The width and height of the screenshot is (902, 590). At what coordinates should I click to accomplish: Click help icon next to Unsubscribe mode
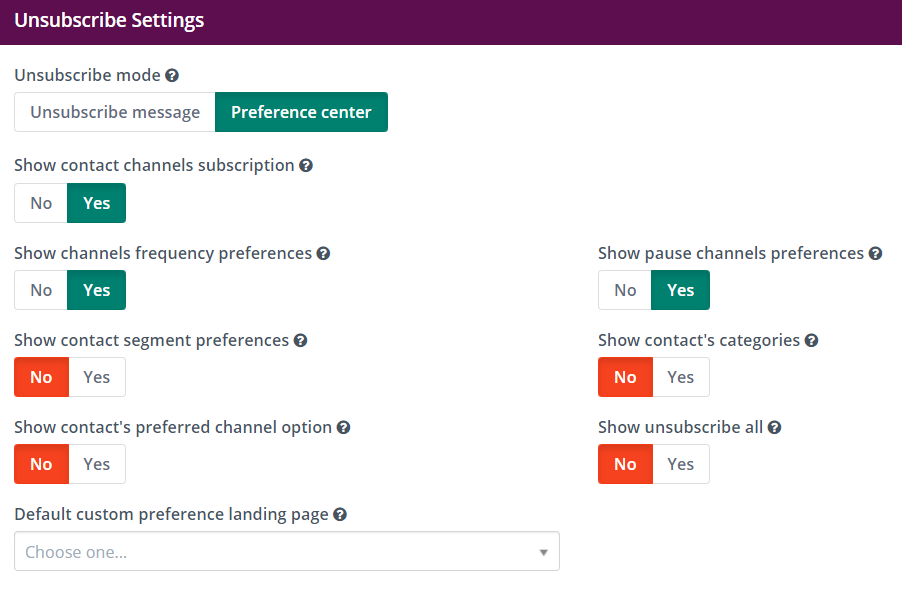(x=172, y=75)
